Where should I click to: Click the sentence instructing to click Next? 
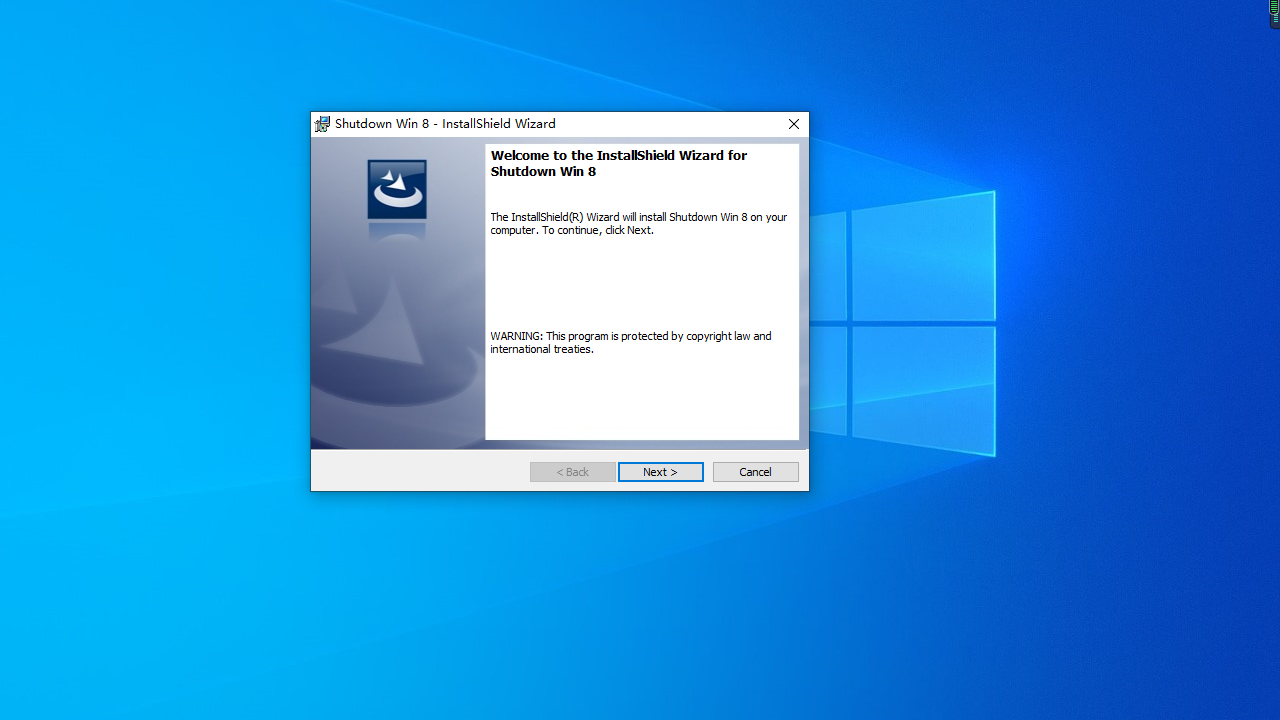(x=639, y=223)
